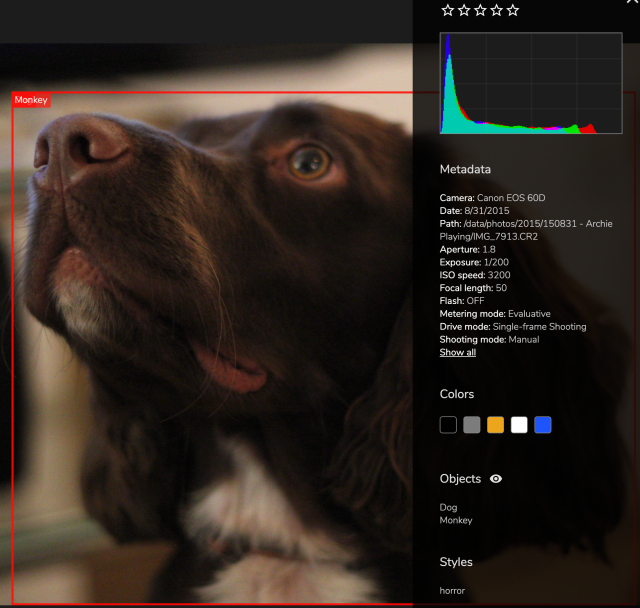Pick the gray color swatch
This screenshot has height=608, width=640.
(x=472, y=425)
